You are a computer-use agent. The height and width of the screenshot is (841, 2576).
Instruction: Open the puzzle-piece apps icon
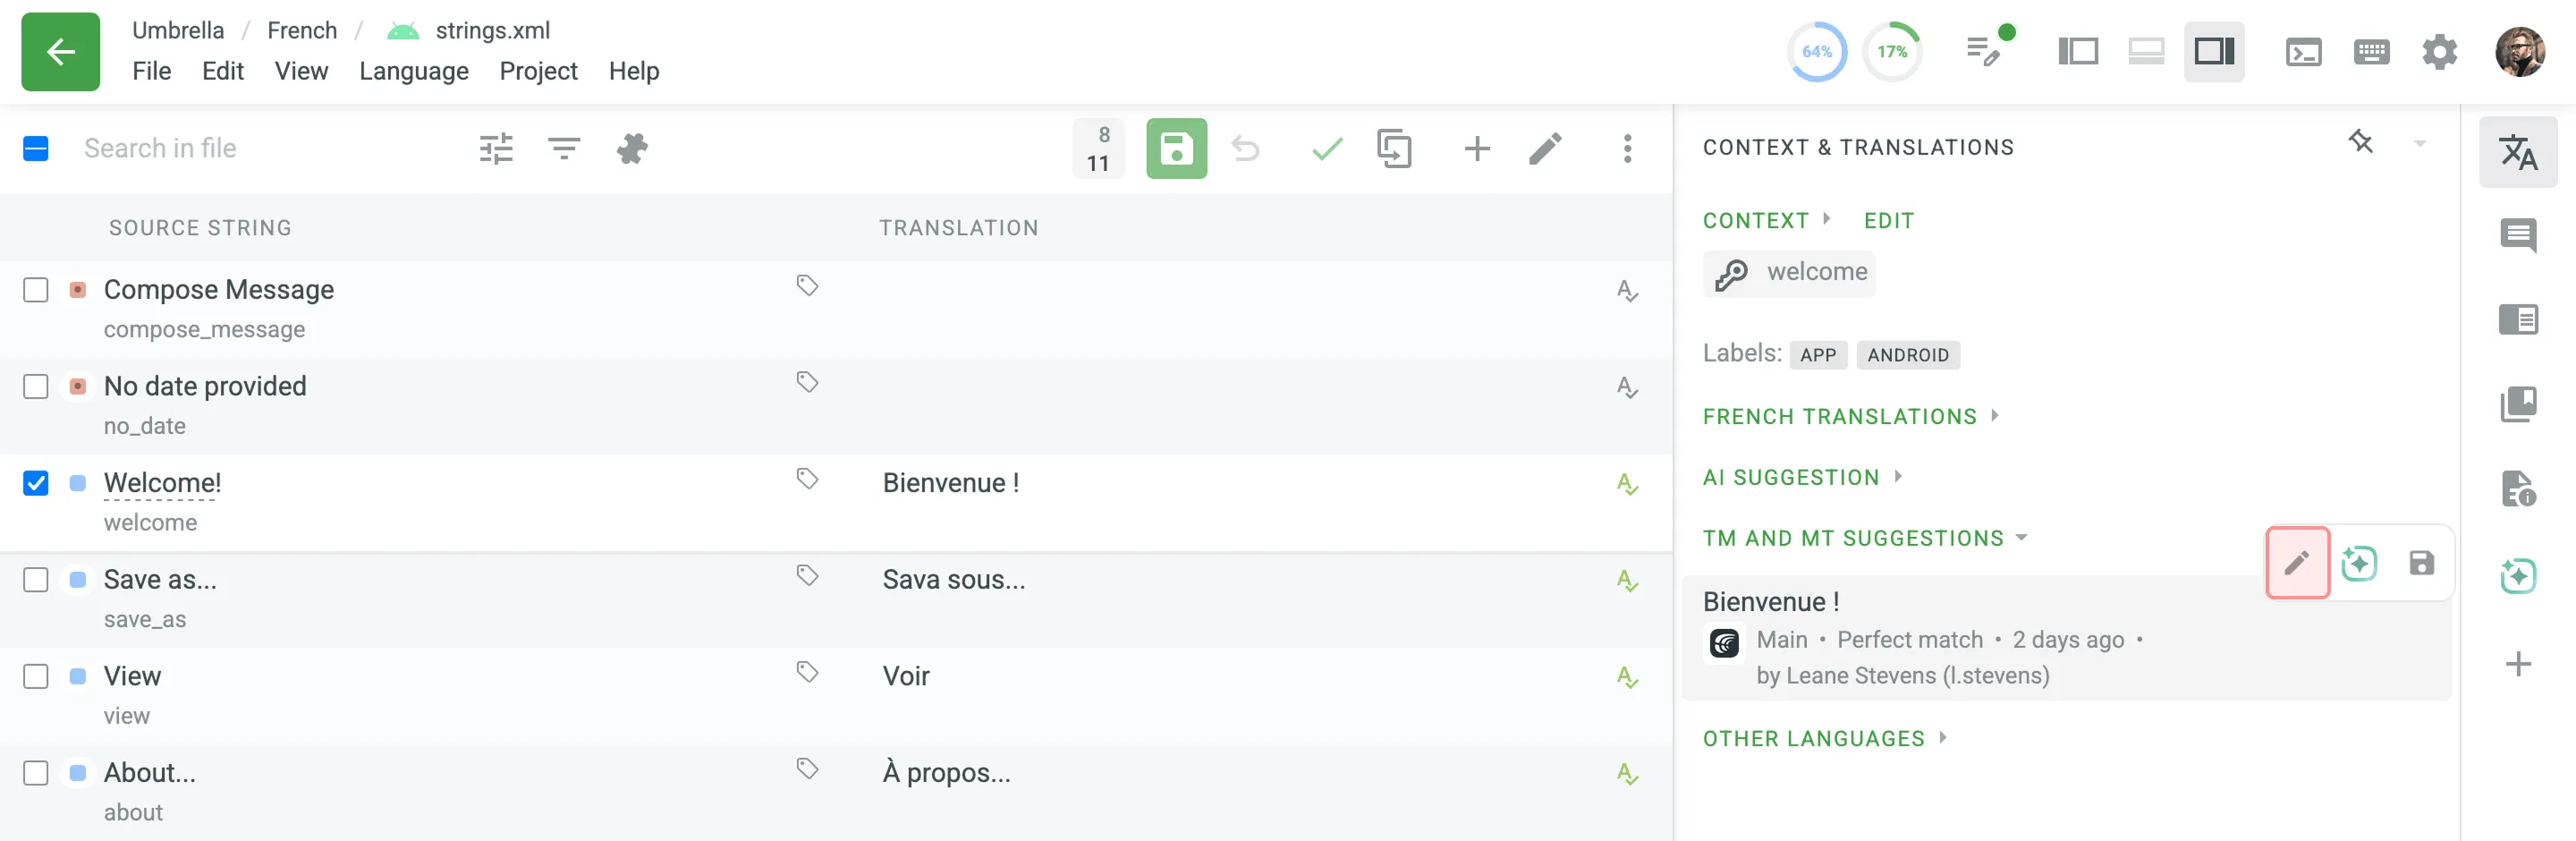pyautogui.click(x=632, y=149)
